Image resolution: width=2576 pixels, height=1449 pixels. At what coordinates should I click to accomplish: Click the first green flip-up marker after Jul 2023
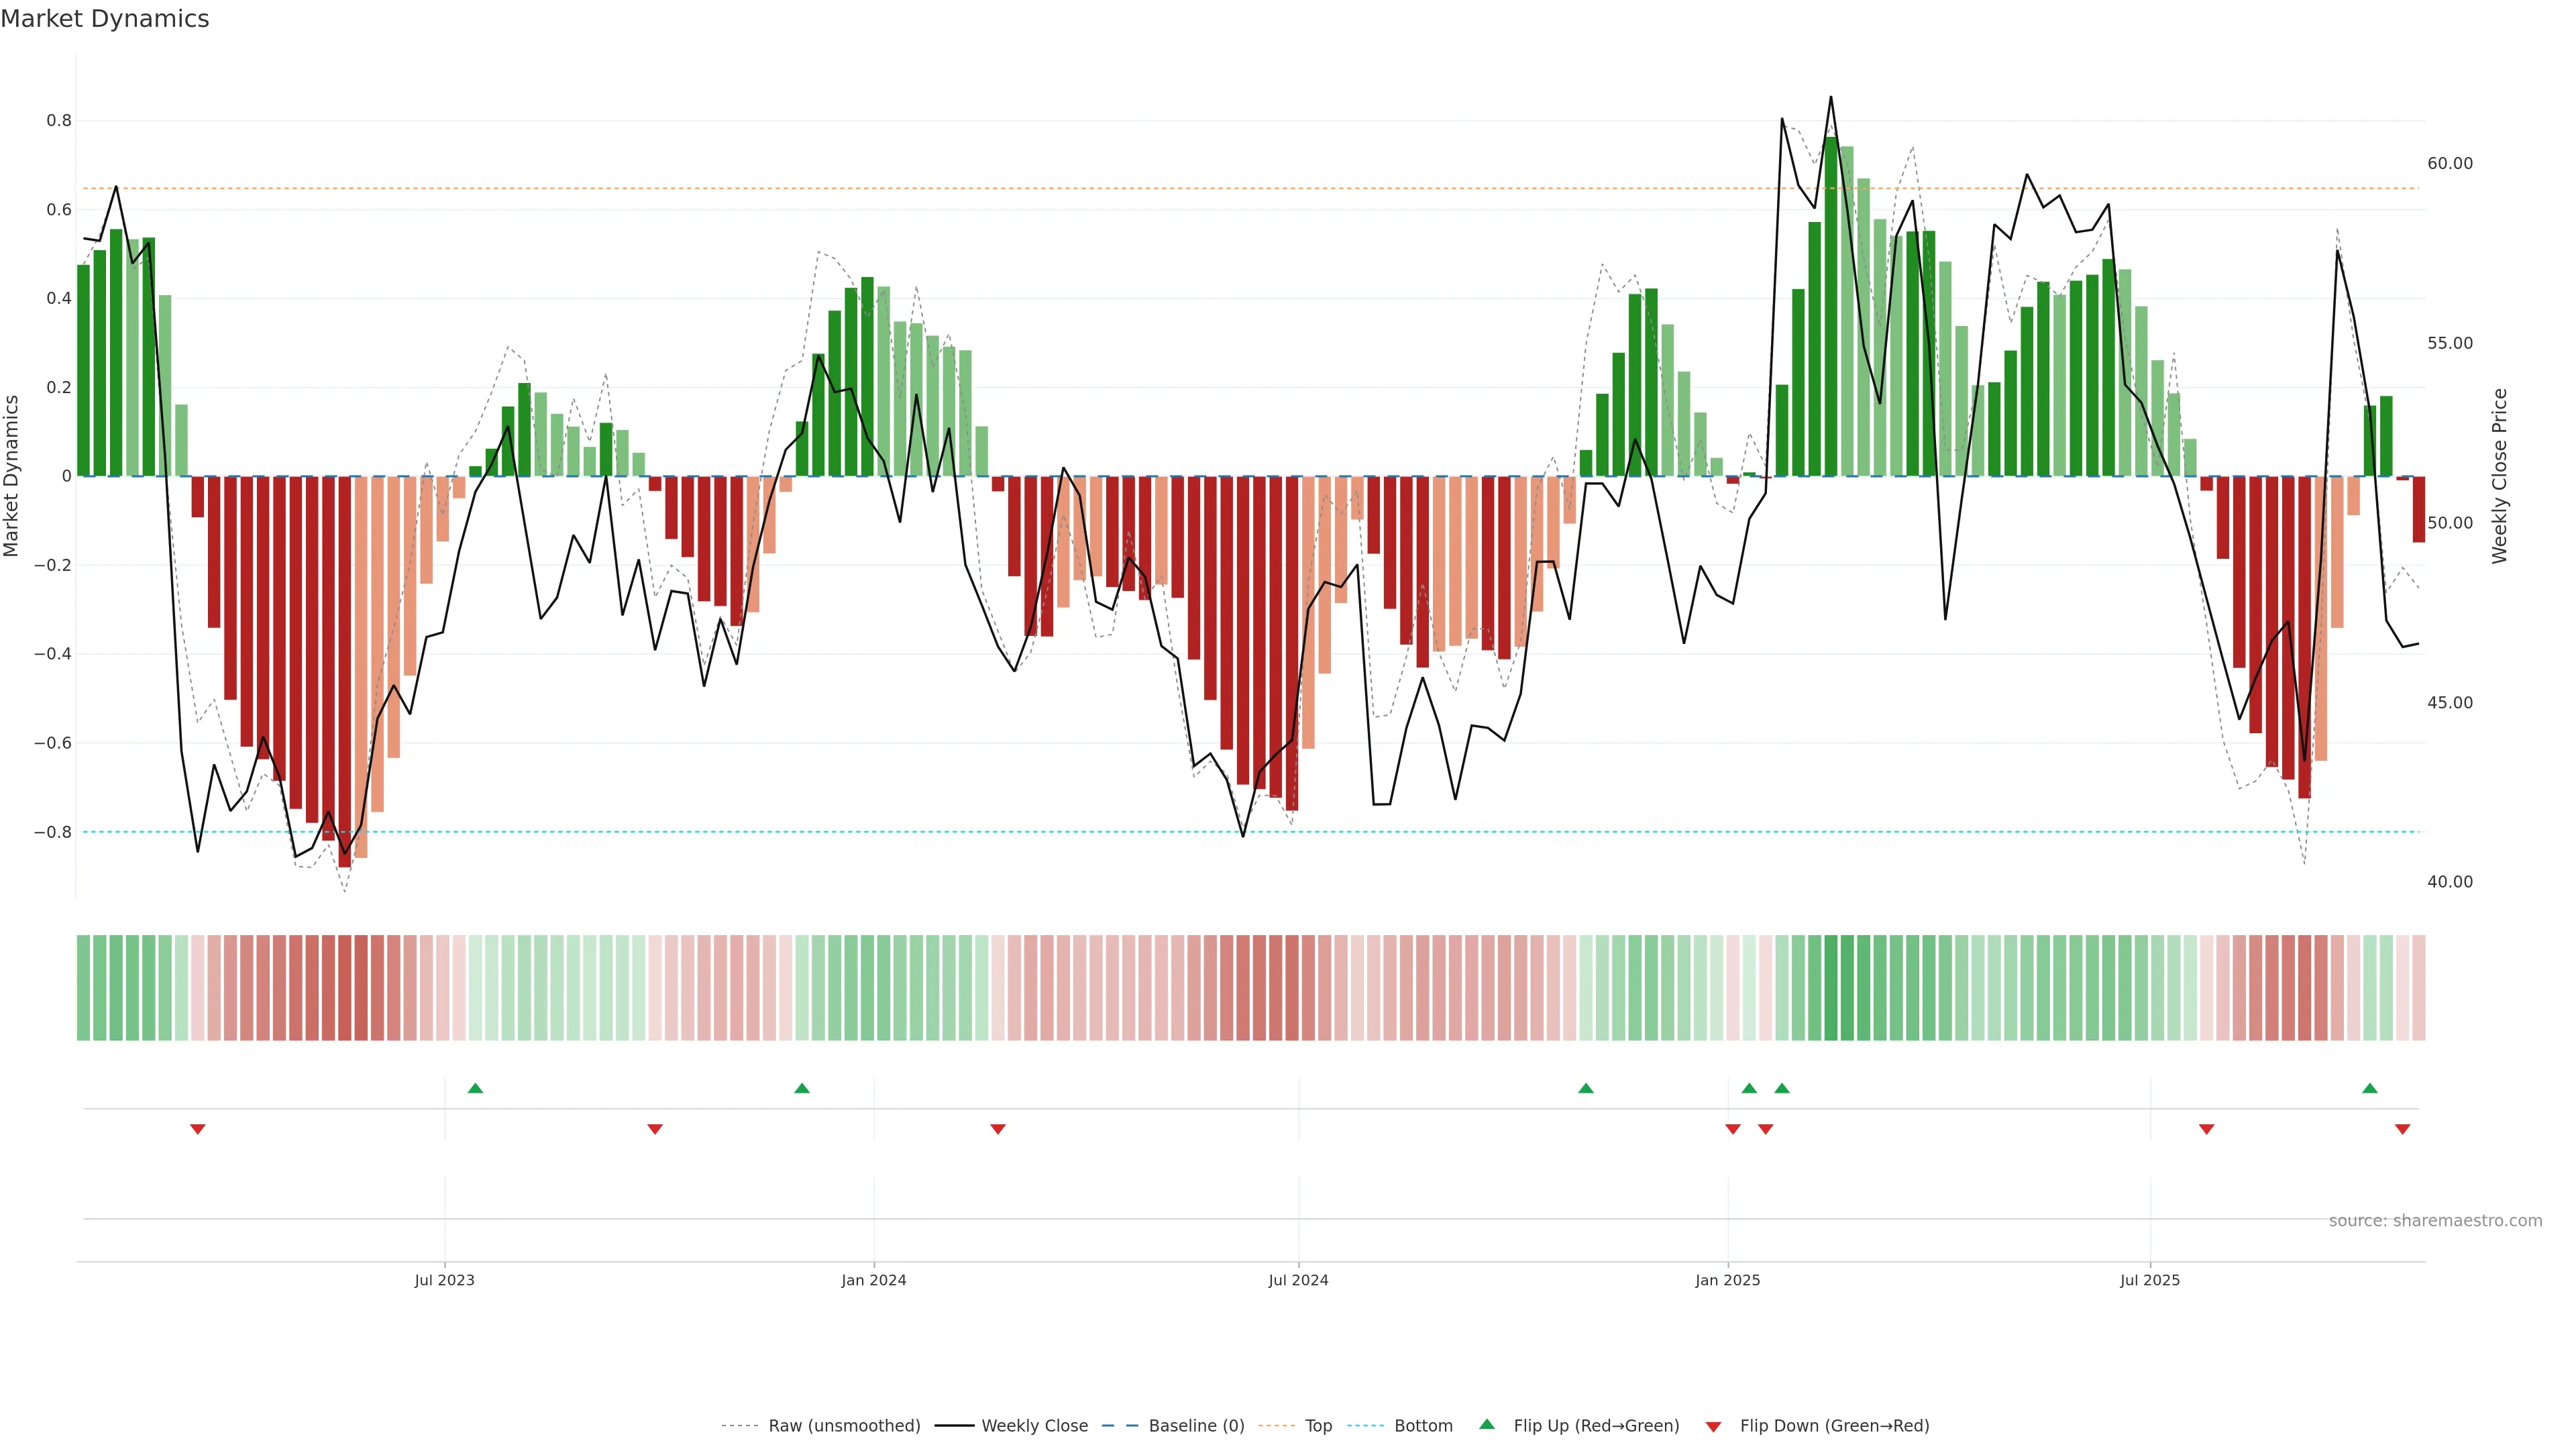coord(475,1088)
